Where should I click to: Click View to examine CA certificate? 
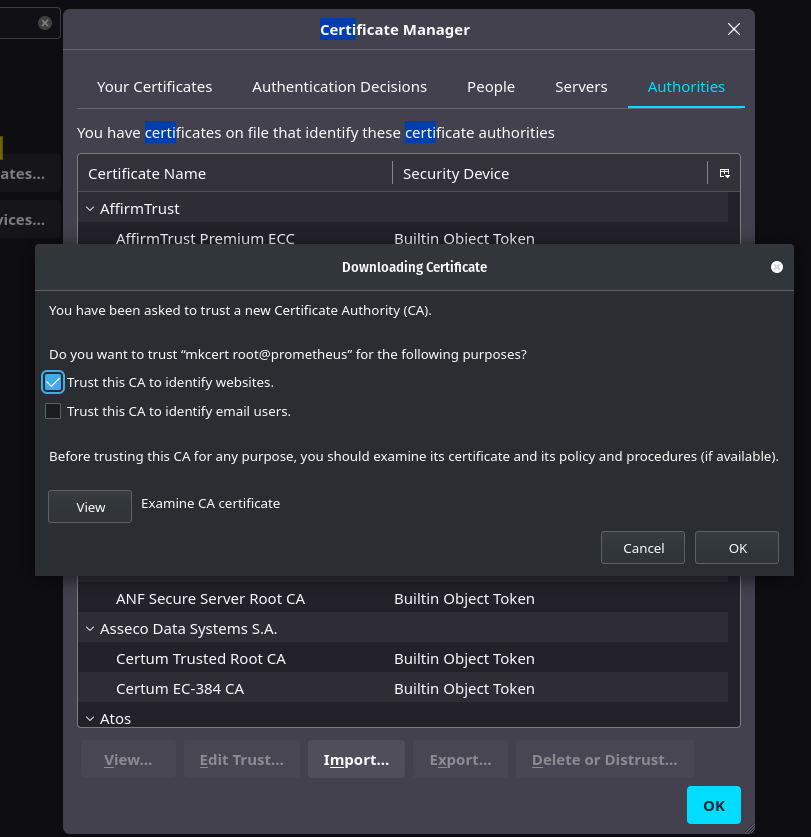tap(90, 507)
